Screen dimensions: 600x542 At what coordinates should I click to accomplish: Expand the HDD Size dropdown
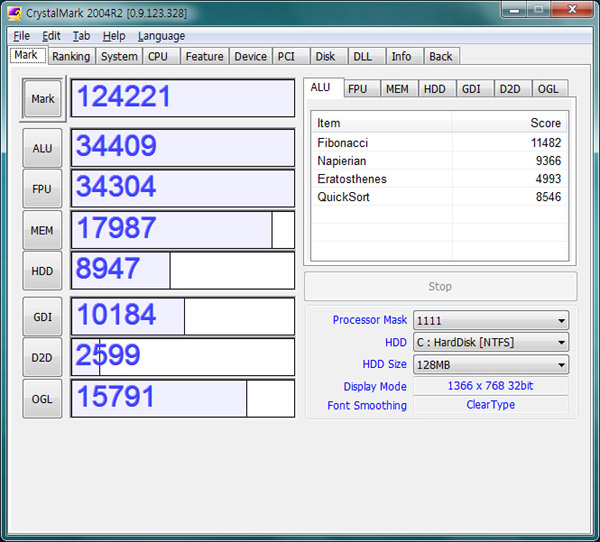coord(490,365)
